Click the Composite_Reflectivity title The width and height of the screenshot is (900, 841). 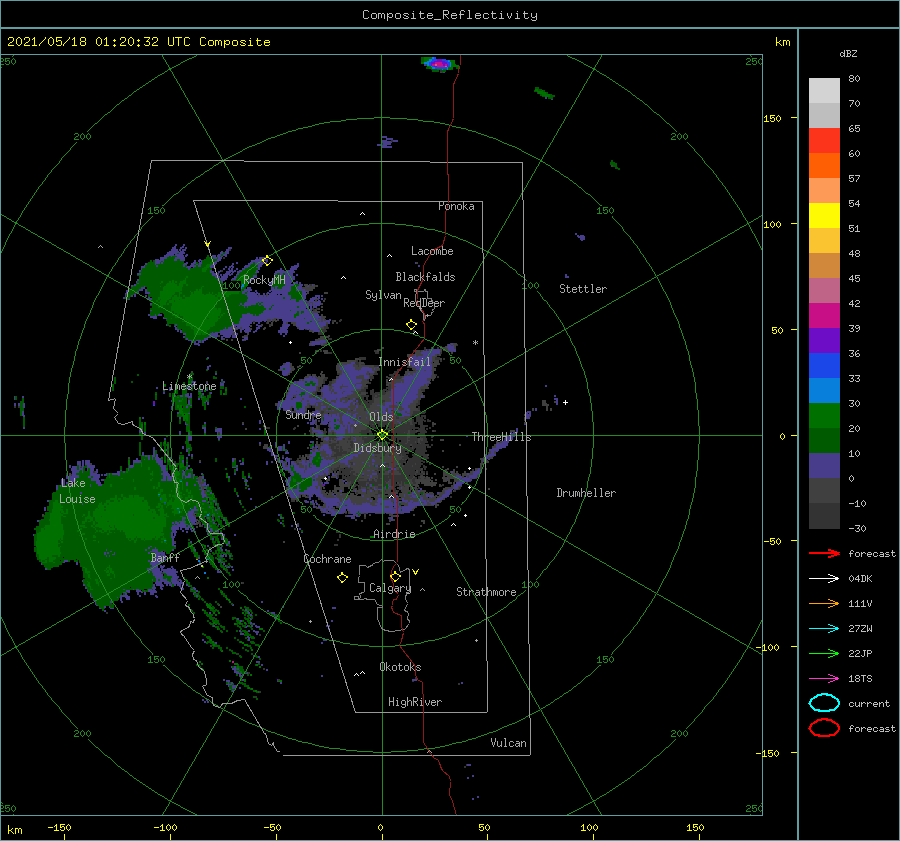449,15
